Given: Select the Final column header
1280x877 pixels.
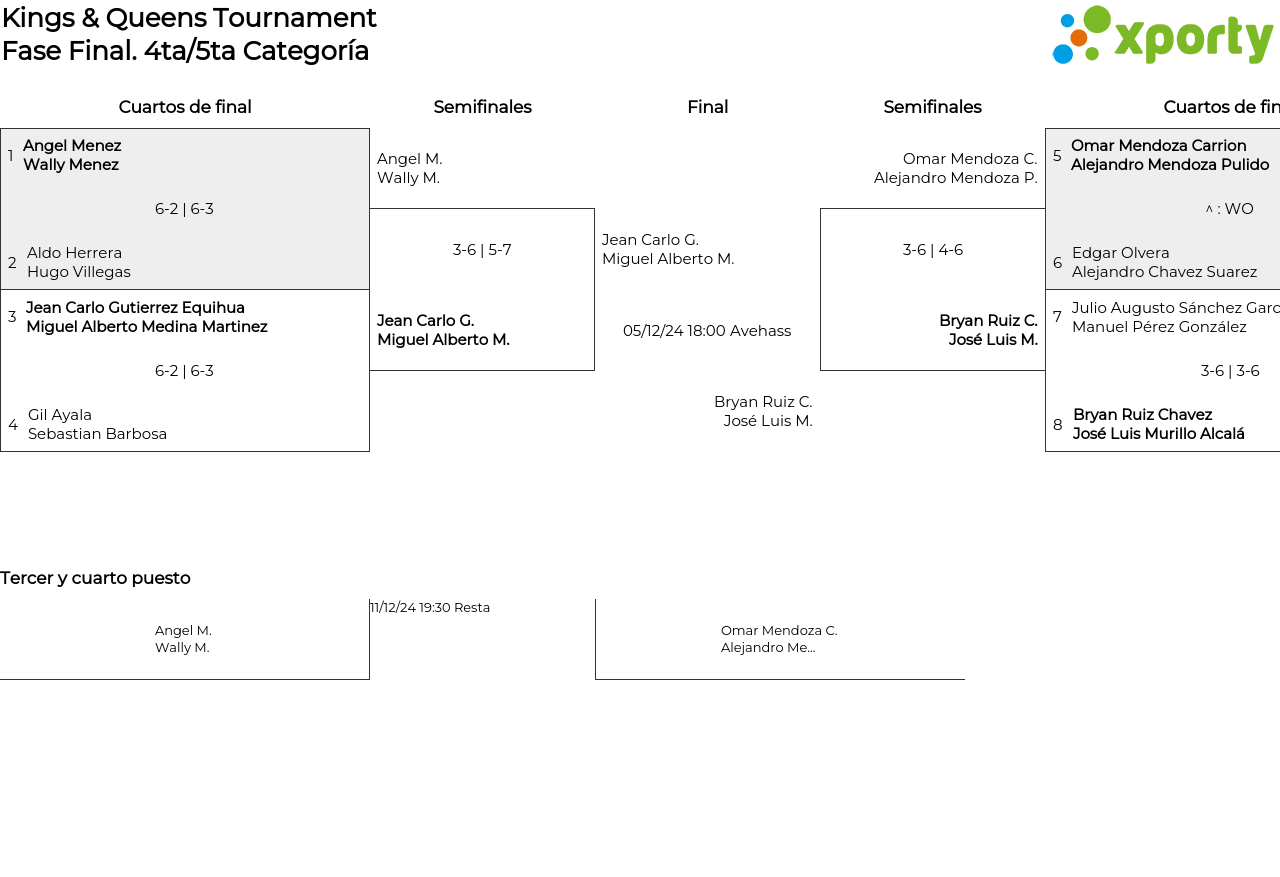Looking at the screenshot, I should (x=707, y=107).
